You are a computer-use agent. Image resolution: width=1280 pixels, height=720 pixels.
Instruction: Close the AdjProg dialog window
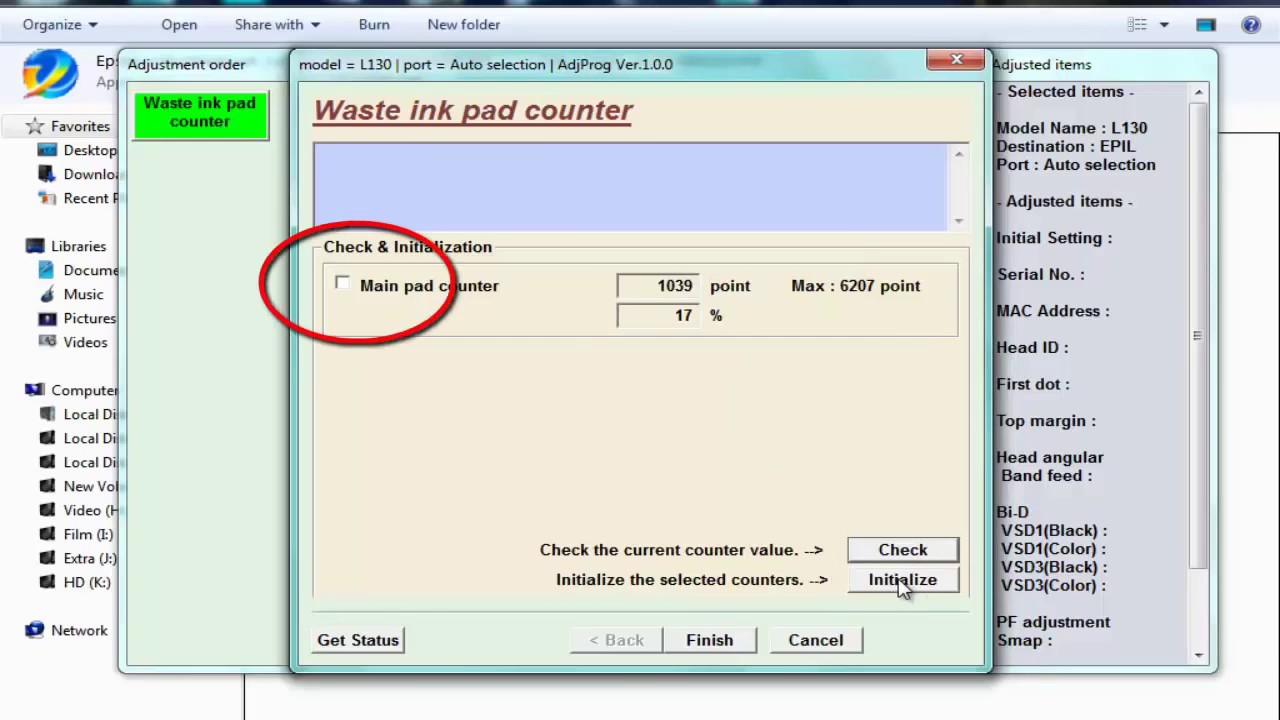[x=956, y=60]
